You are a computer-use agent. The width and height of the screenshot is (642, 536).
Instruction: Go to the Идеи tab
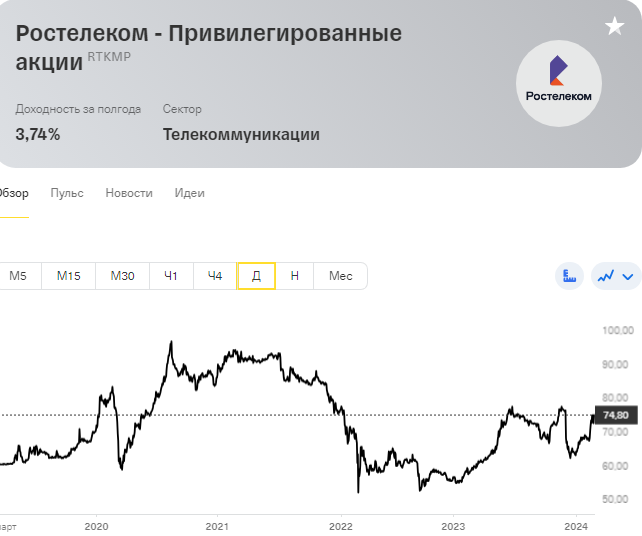[190, 193]
